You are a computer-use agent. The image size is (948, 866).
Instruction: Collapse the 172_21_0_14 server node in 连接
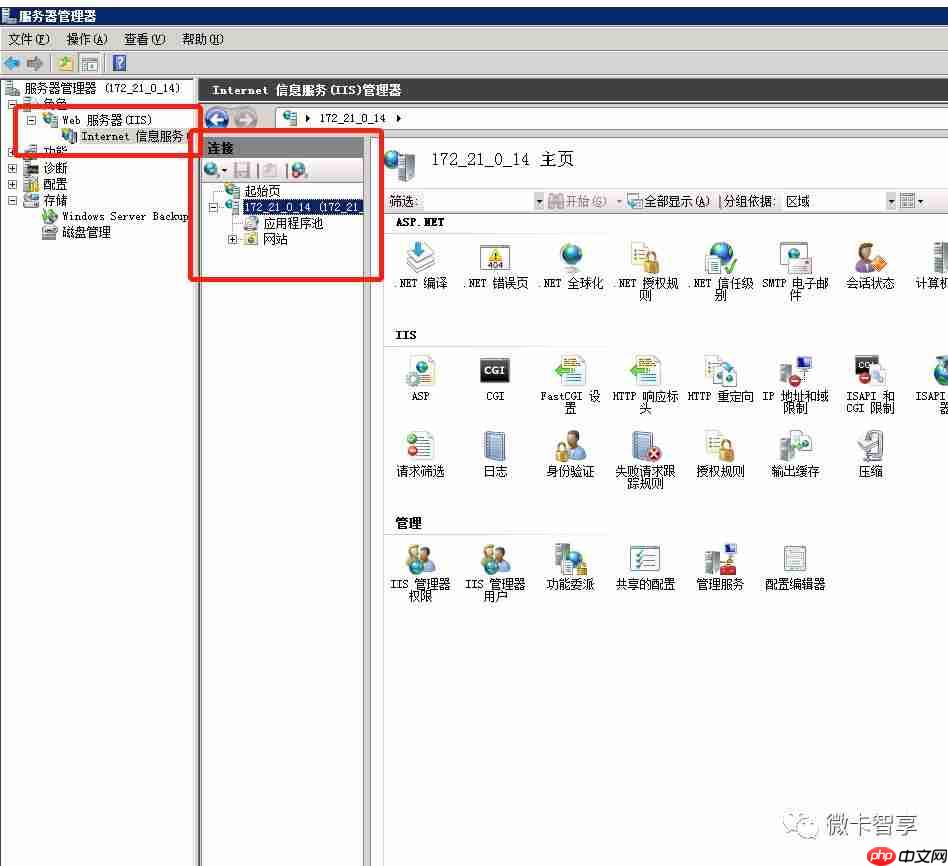213,207
